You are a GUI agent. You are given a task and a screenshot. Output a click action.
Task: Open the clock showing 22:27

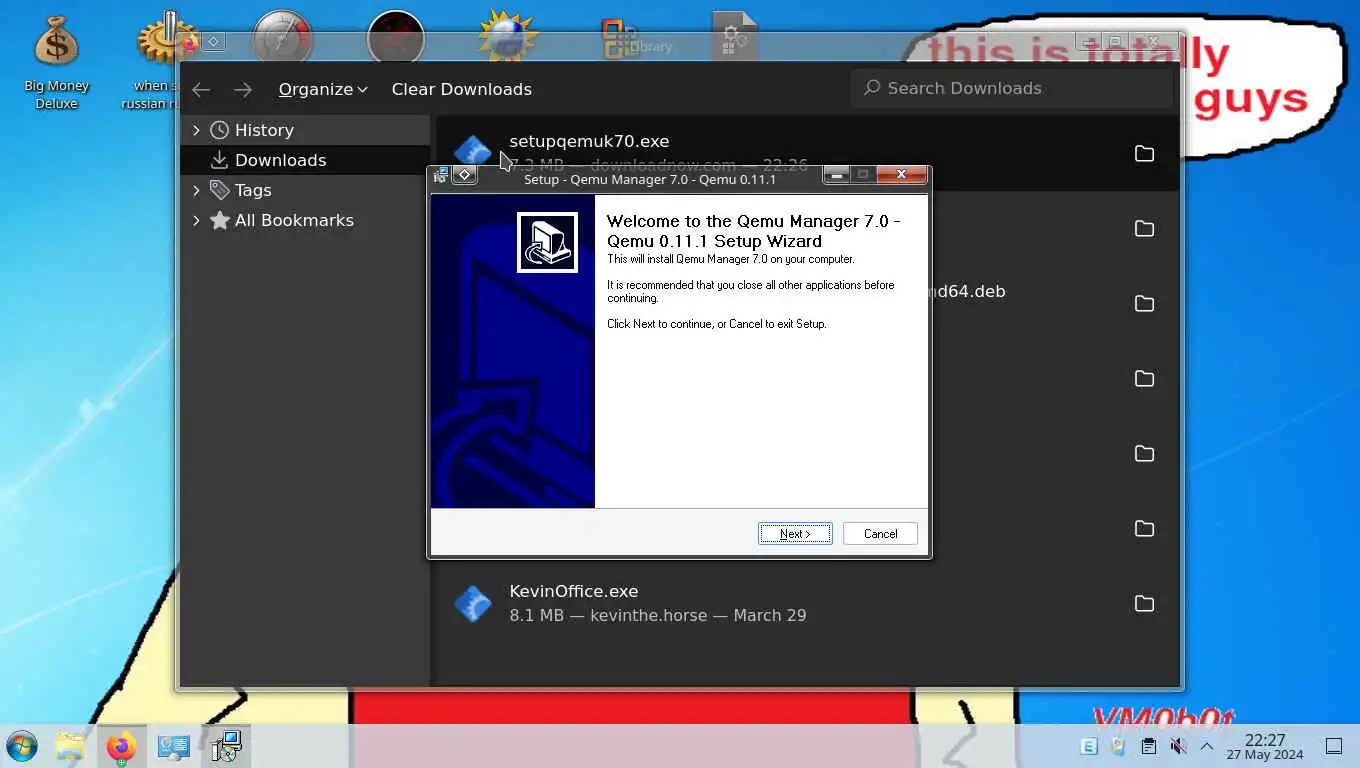tap(1264, 746)
